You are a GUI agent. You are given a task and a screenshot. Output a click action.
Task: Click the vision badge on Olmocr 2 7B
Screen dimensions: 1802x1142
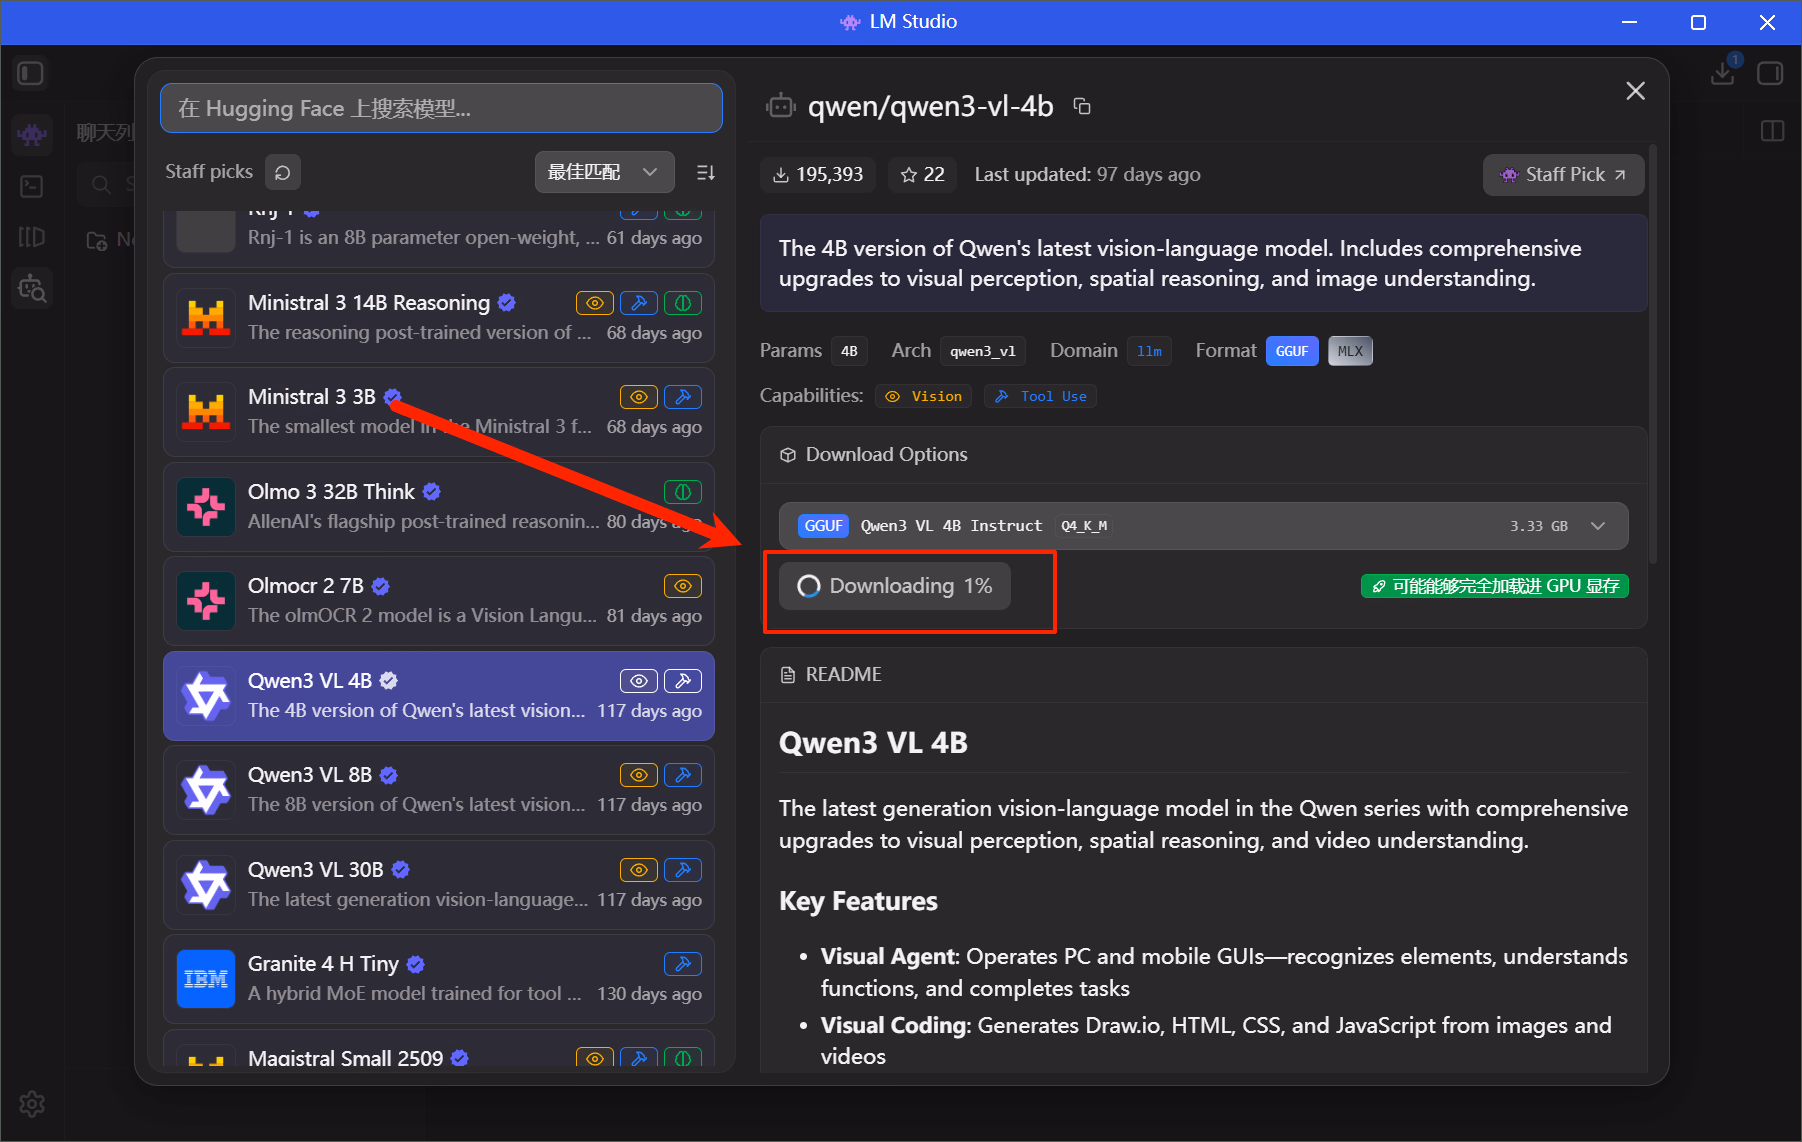click(x=683, y=586)
